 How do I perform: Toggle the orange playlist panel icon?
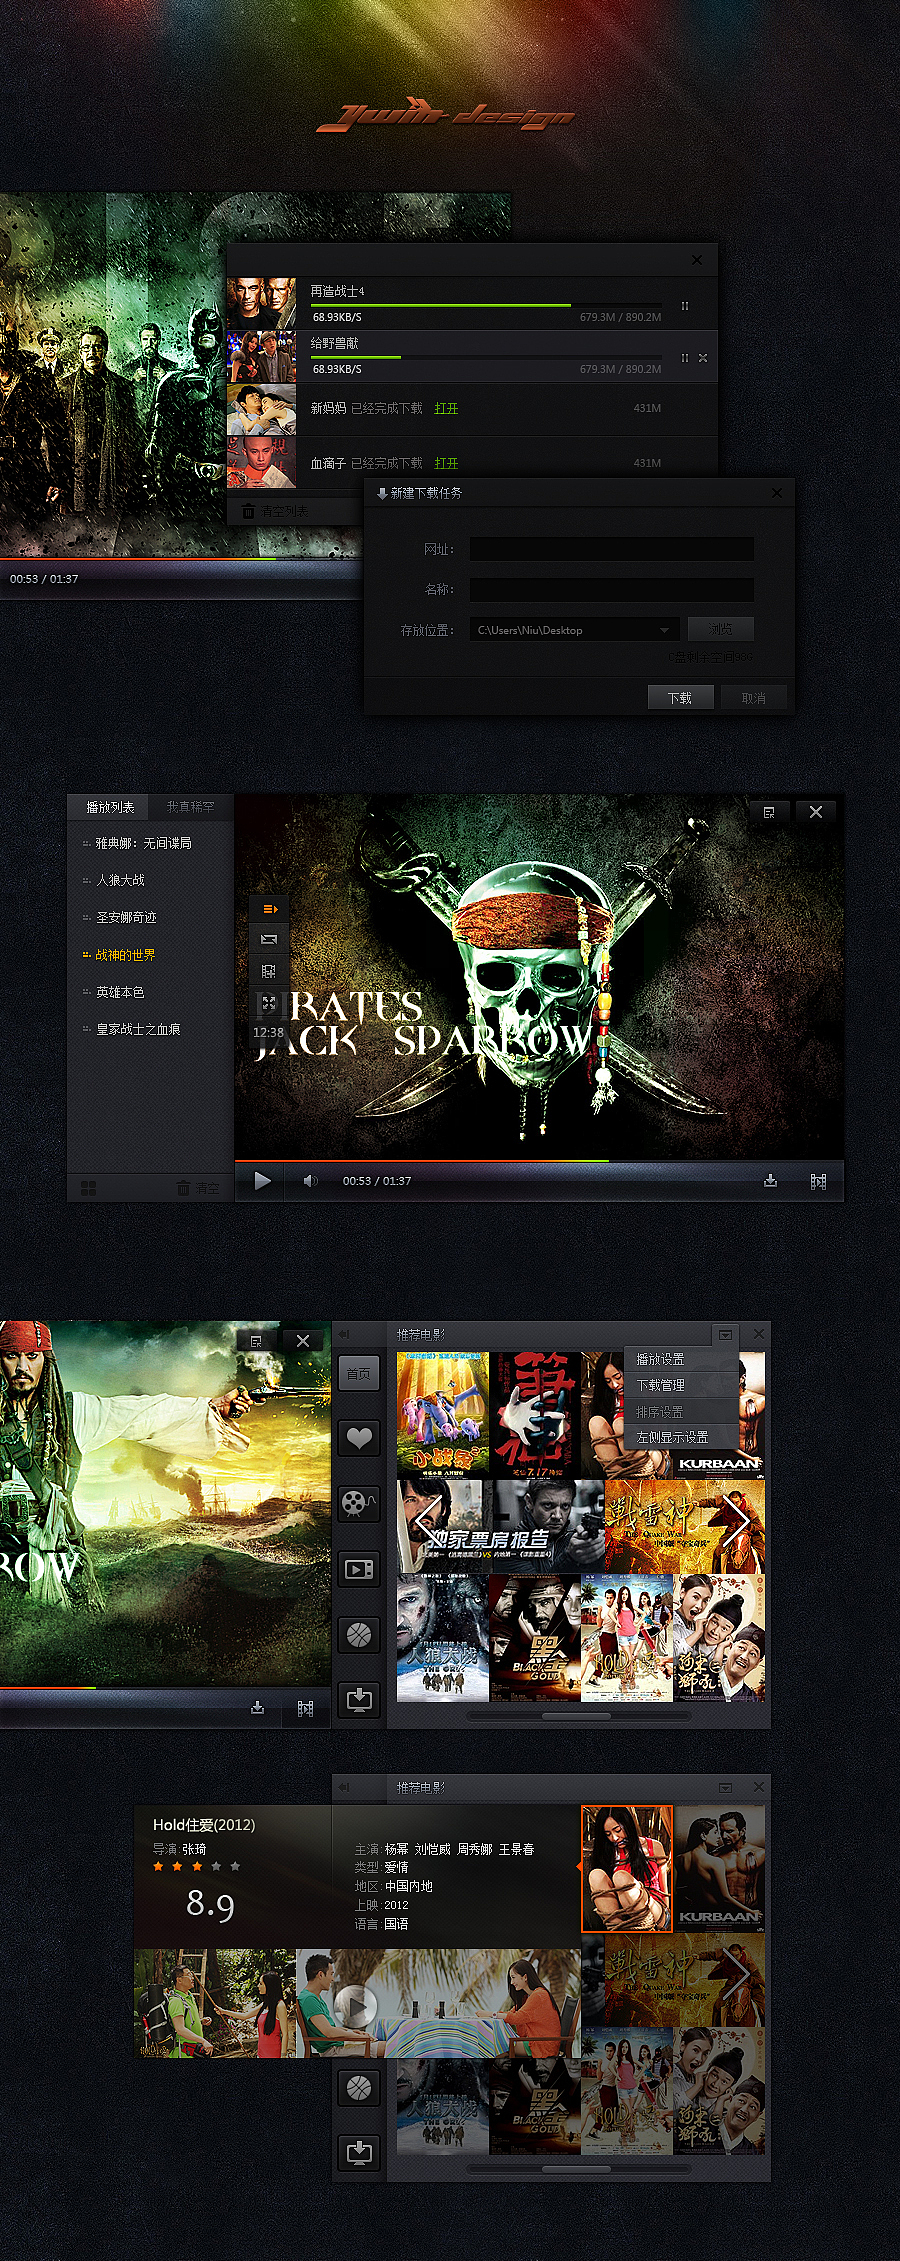tap(269, 909)
